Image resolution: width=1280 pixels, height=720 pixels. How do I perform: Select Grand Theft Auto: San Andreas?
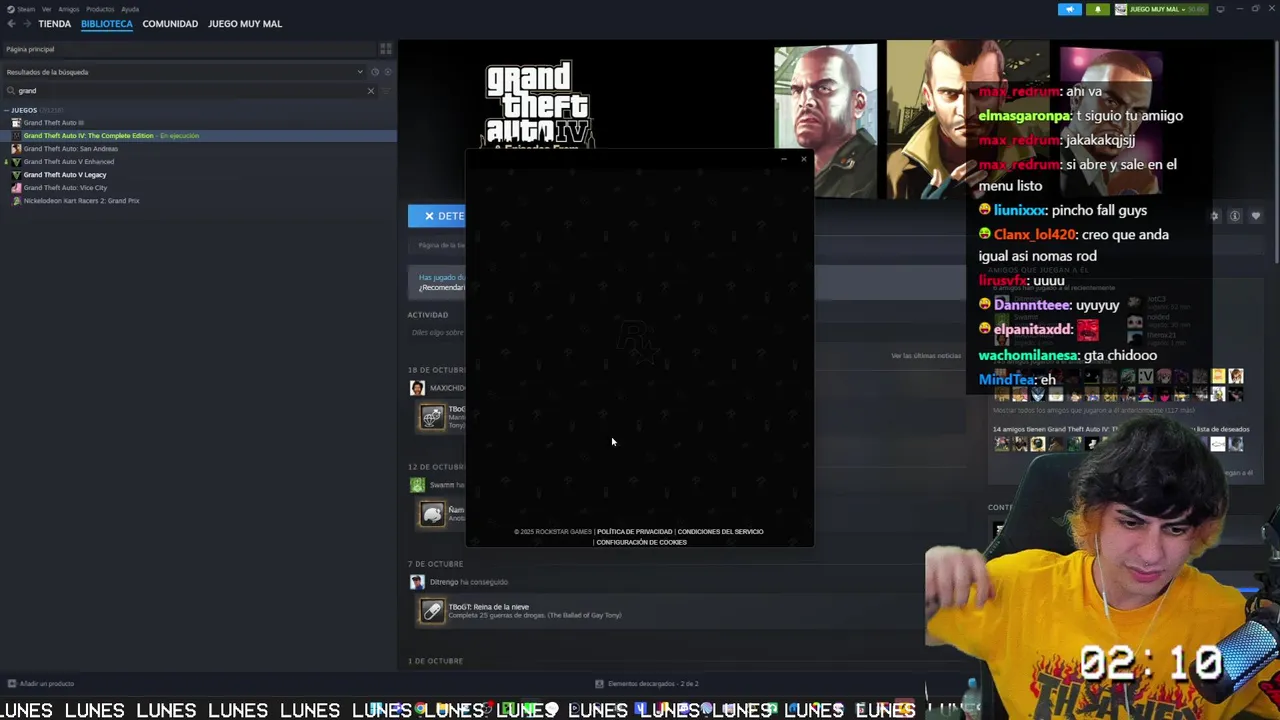pos(70,149)
